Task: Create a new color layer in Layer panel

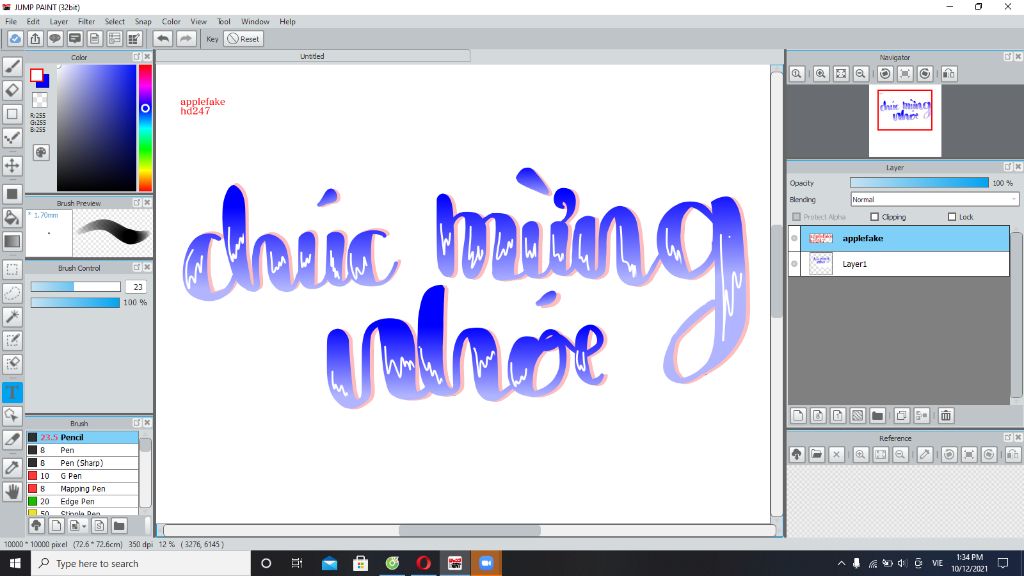Action: coord(798,415)
